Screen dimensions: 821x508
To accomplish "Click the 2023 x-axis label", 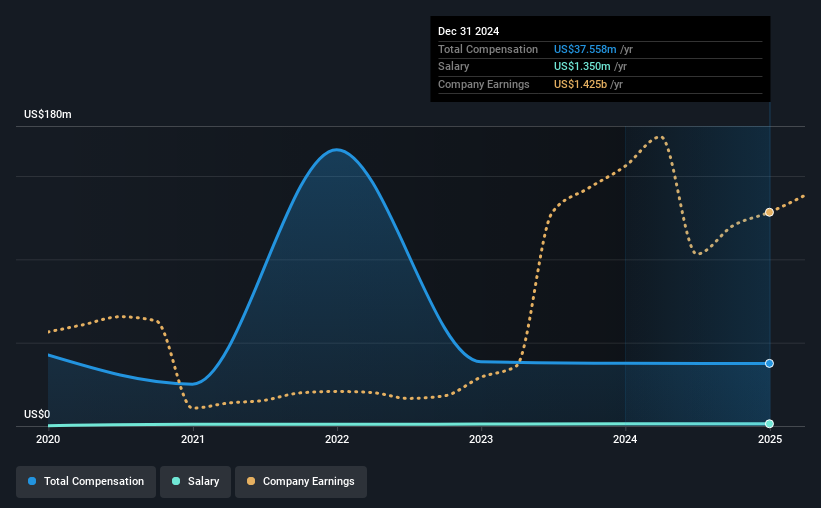I will coord(481,439).
